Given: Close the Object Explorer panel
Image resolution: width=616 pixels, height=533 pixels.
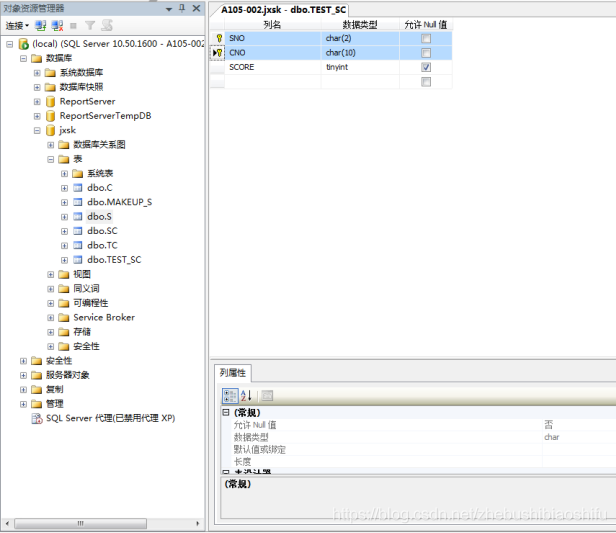Looking at the screenshot, I should 196,8.
